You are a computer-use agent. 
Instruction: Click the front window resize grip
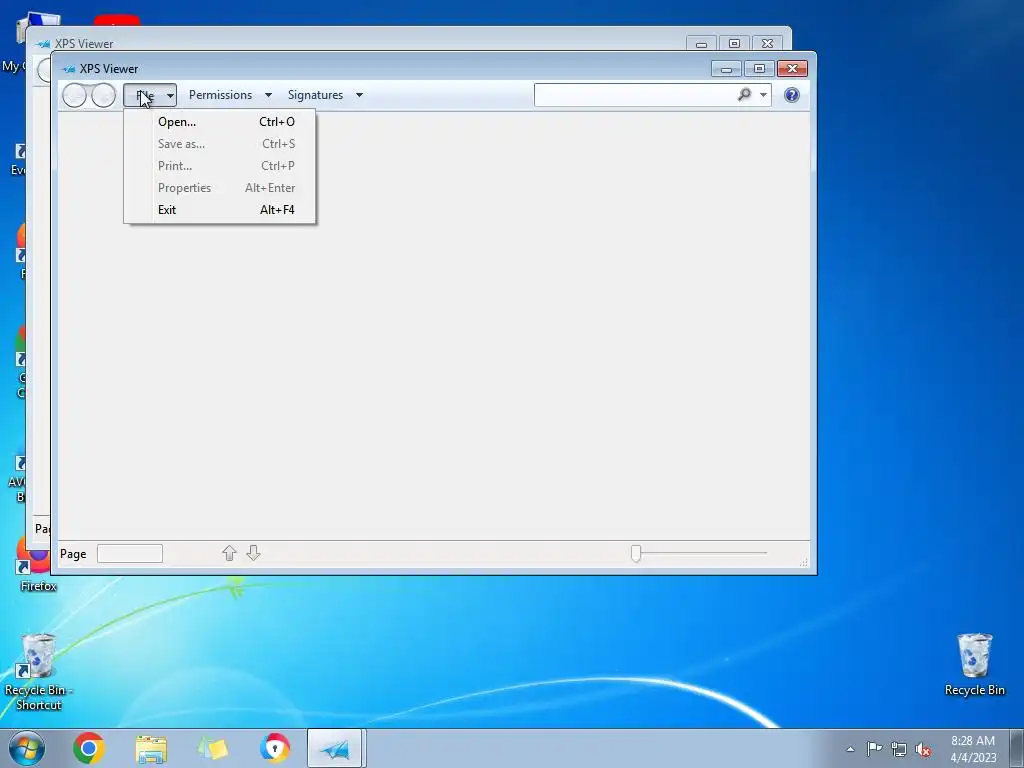pos(803,562)
